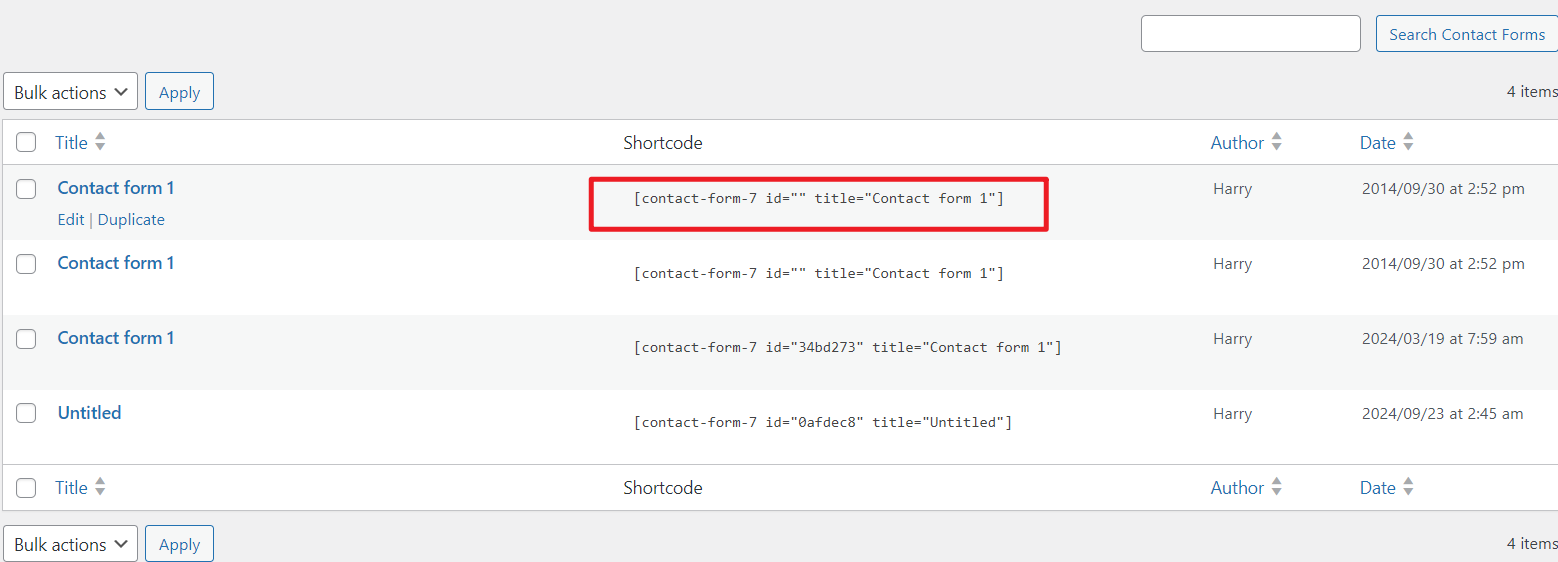Screen dimensions: 1558x562
Task: Tick the select-all checkbox in table header
Action: point(26,143)
